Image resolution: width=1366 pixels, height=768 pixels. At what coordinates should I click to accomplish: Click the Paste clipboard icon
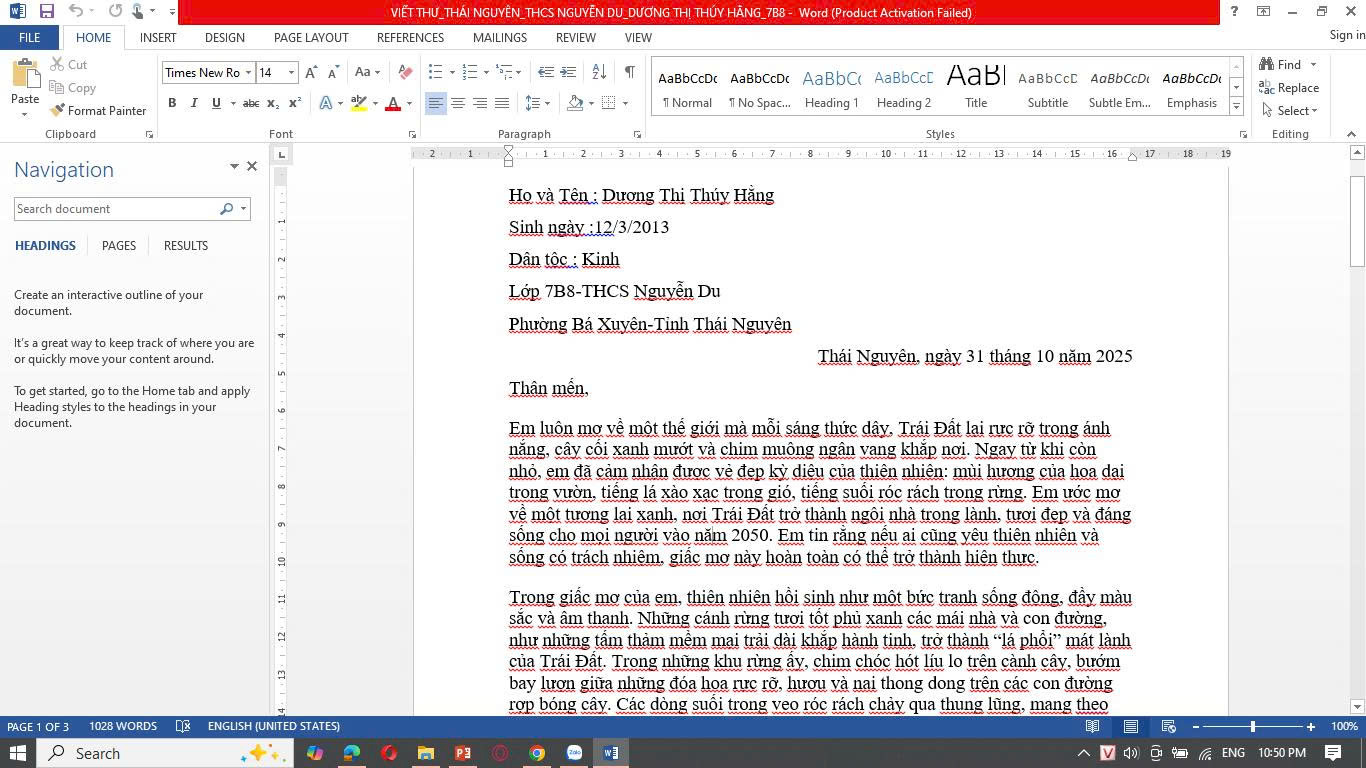tap(25, 75)
